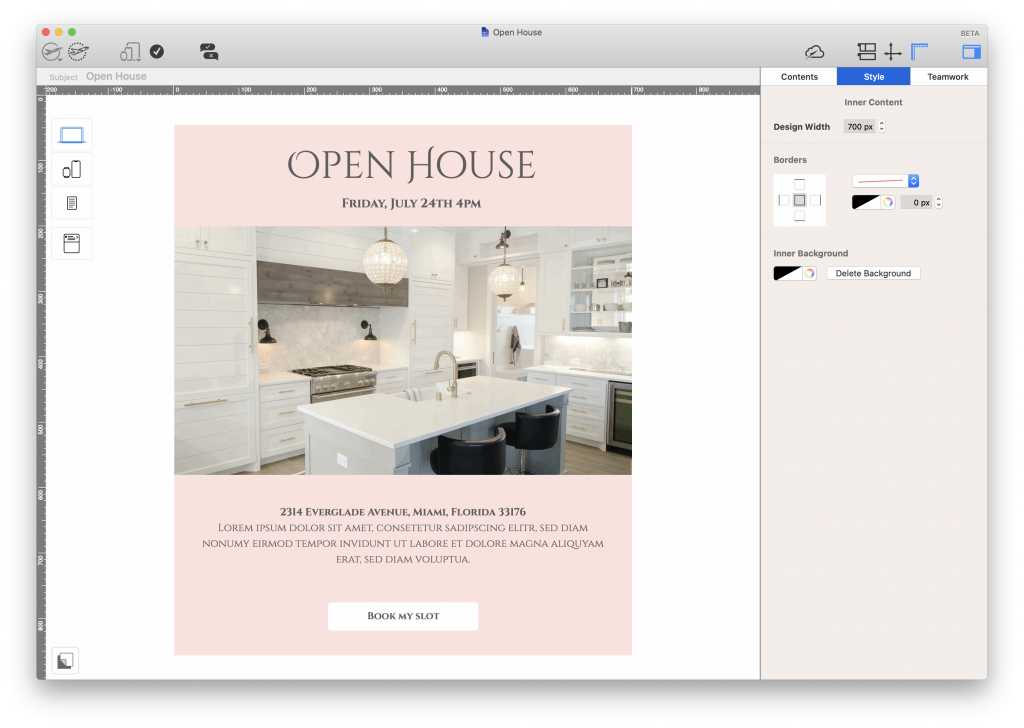The height and width of the screenshot is (728, 1024).
Task: Toggle the left border selector box
Action: [784, 200]
